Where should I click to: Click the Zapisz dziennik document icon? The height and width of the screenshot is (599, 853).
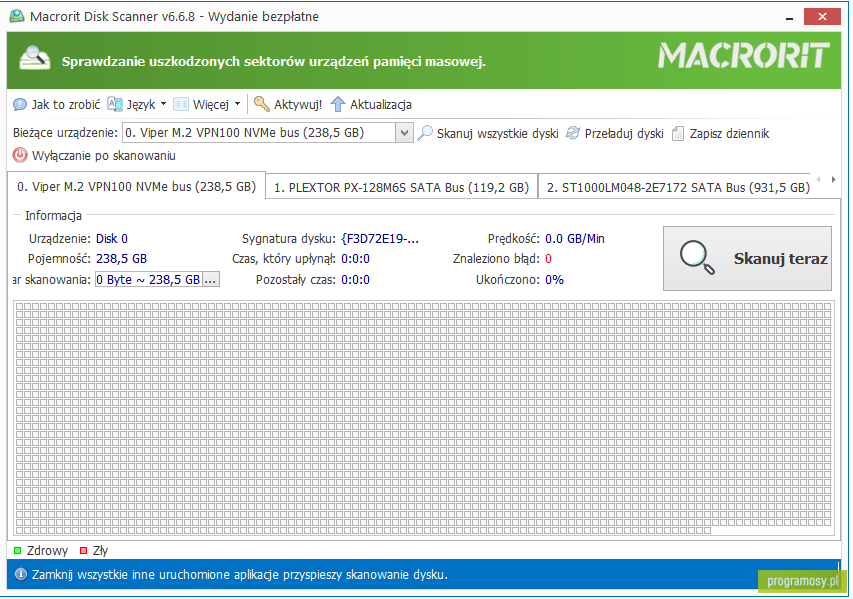click(x=678, y=133)
